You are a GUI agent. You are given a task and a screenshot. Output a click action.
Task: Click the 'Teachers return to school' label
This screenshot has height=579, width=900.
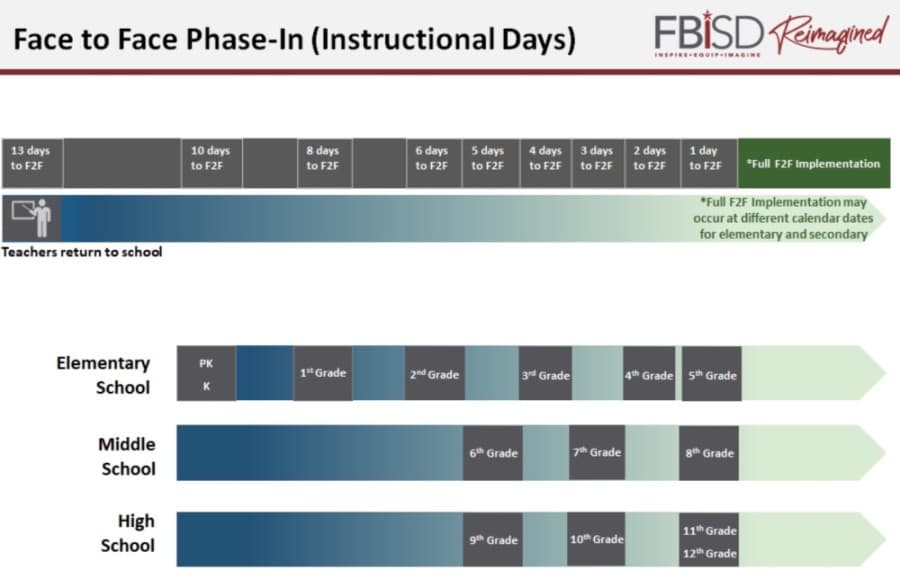coord(82,252)
